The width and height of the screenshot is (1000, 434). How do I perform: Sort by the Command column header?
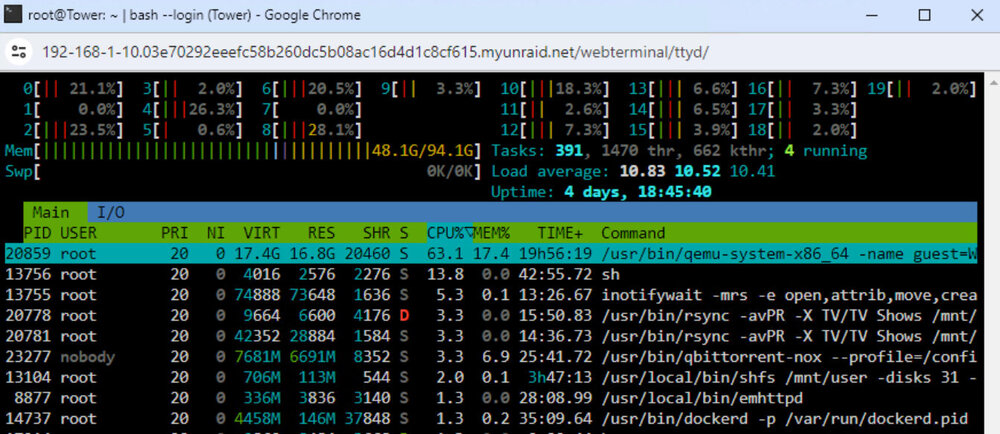coord(633,233)
